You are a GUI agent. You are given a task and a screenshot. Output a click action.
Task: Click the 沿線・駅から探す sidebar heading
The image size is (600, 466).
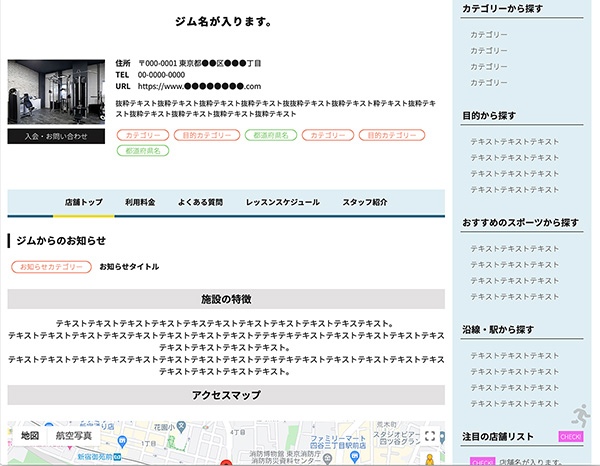click(x=498, y=329)
